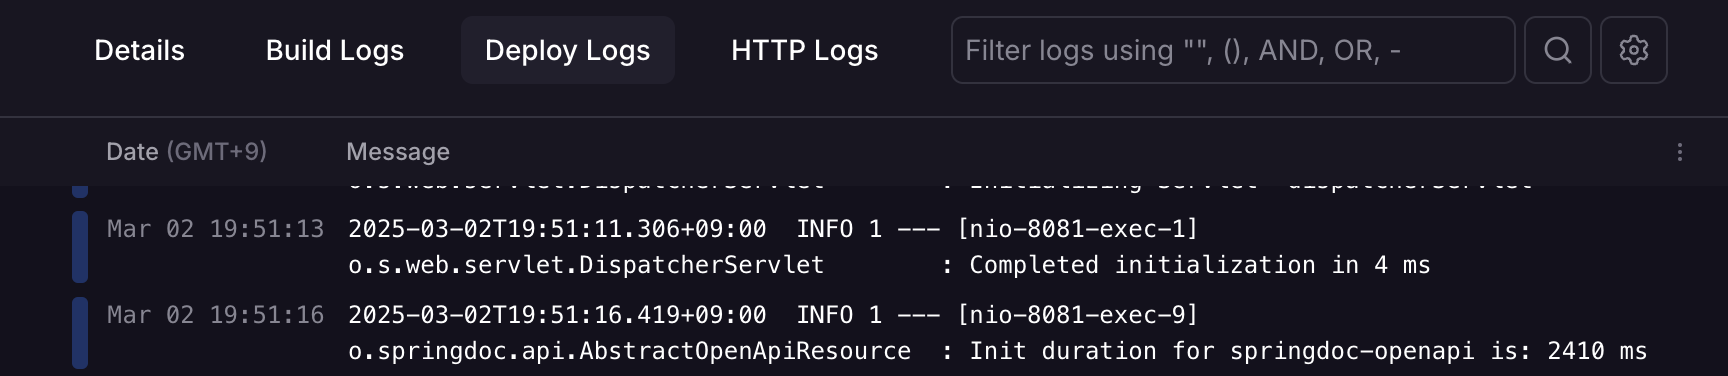Image resolution: width=1728 pixels, height=376 pixels.
Task: Click the Date (GMT+9) column header
Action: (x=186, y=152)
